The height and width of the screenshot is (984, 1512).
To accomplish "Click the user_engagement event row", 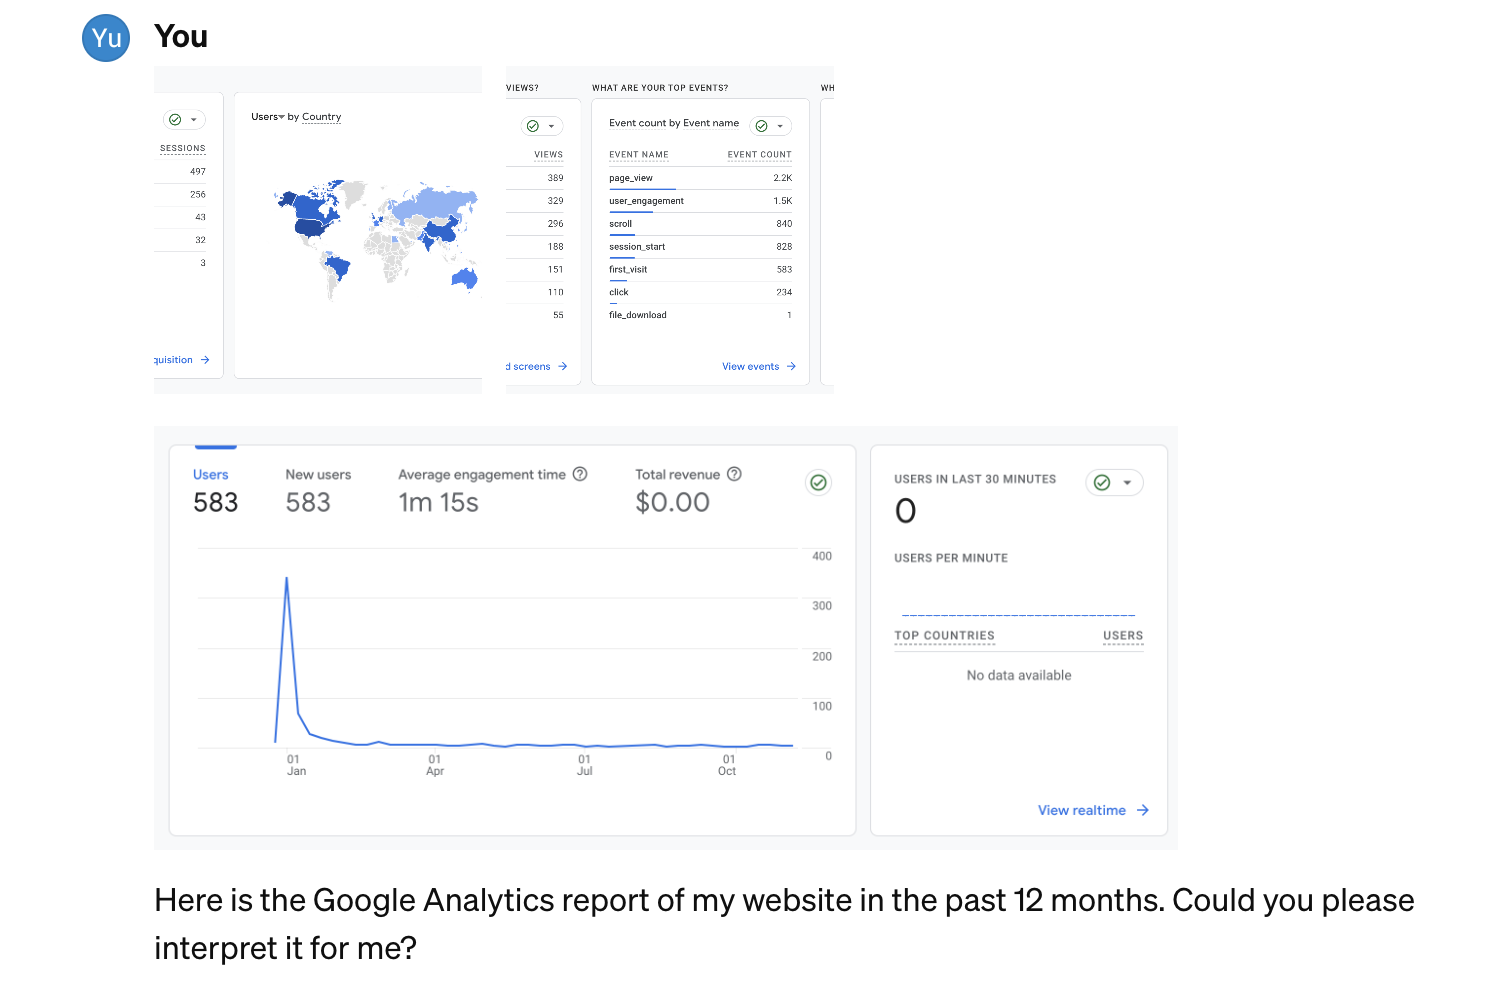I will pyautogui.click(x=700, y=201).
